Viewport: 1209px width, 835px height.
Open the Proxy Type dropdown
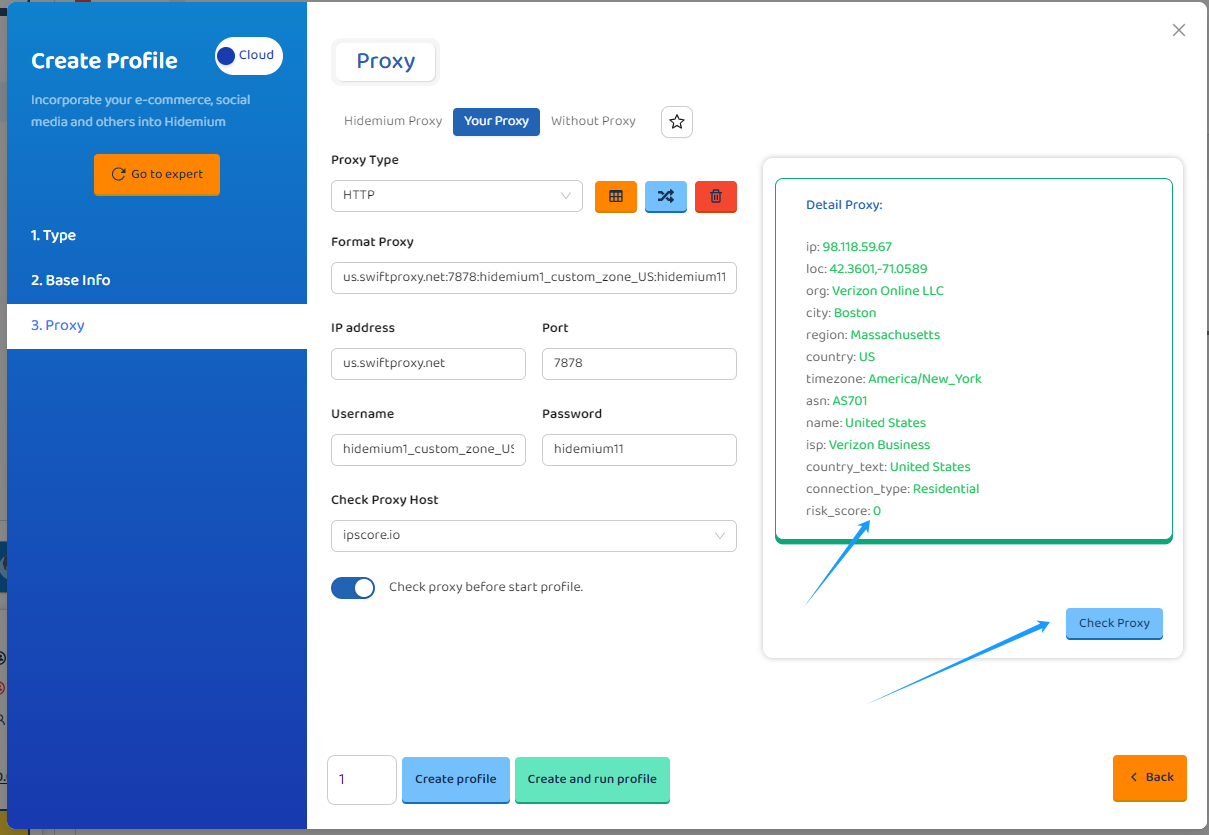[x=456, y=196]
